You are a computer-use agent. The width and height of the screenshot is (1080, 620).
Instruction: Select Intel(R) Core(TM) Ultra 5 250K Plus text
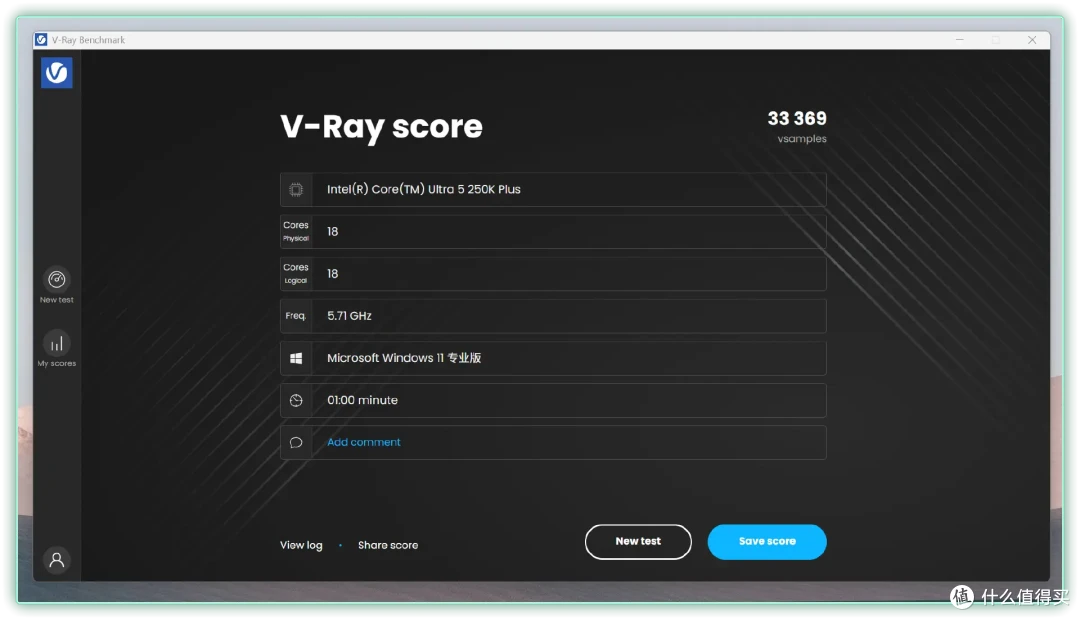tap(424, 189)
